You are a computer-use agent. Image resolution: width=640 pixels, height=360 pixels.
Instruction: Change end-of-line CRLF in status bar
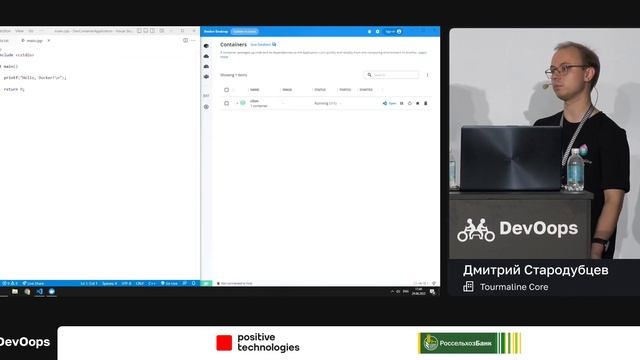click(140, 283)
